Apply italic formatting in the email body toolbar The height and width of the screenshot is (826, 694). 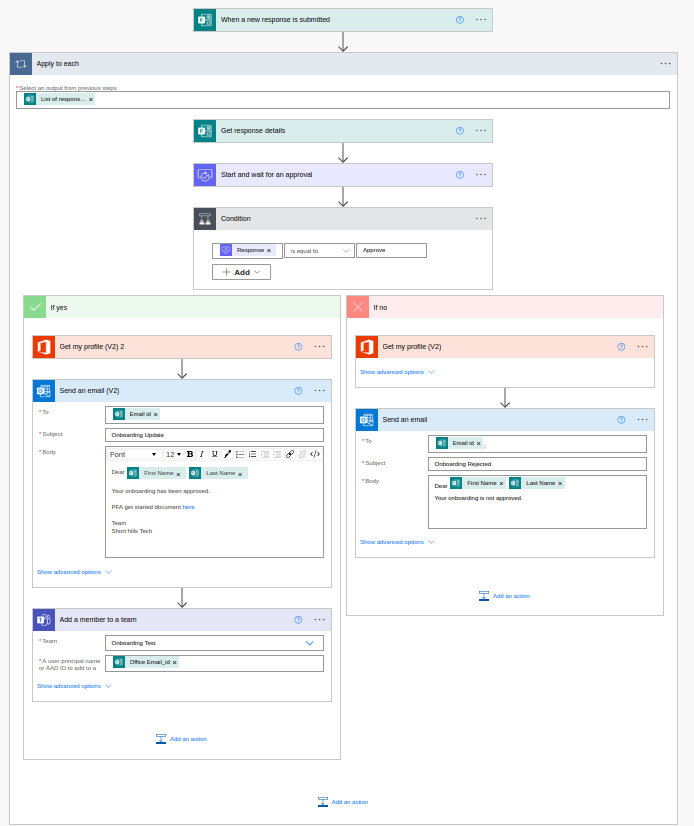tap(201, 454)
